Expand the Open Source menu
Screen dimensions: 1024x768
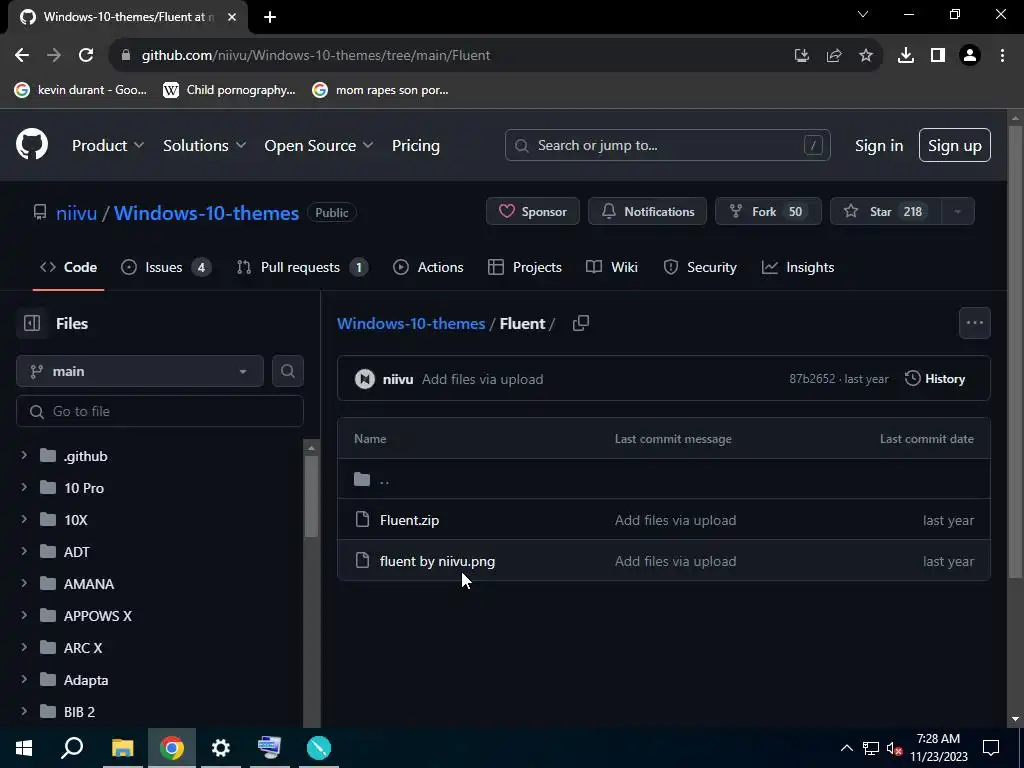tap(319, 146)
